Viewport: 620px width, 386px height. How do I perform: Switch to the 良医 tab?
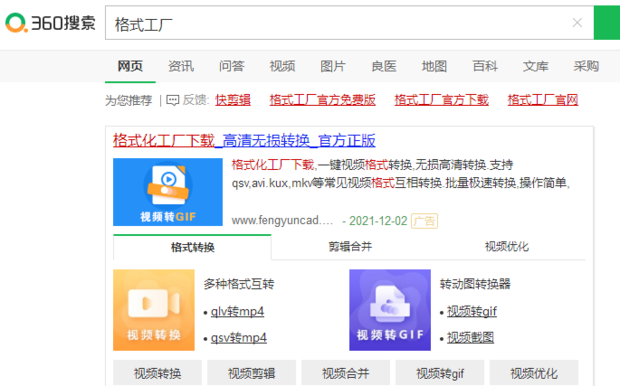coord(384,66)
